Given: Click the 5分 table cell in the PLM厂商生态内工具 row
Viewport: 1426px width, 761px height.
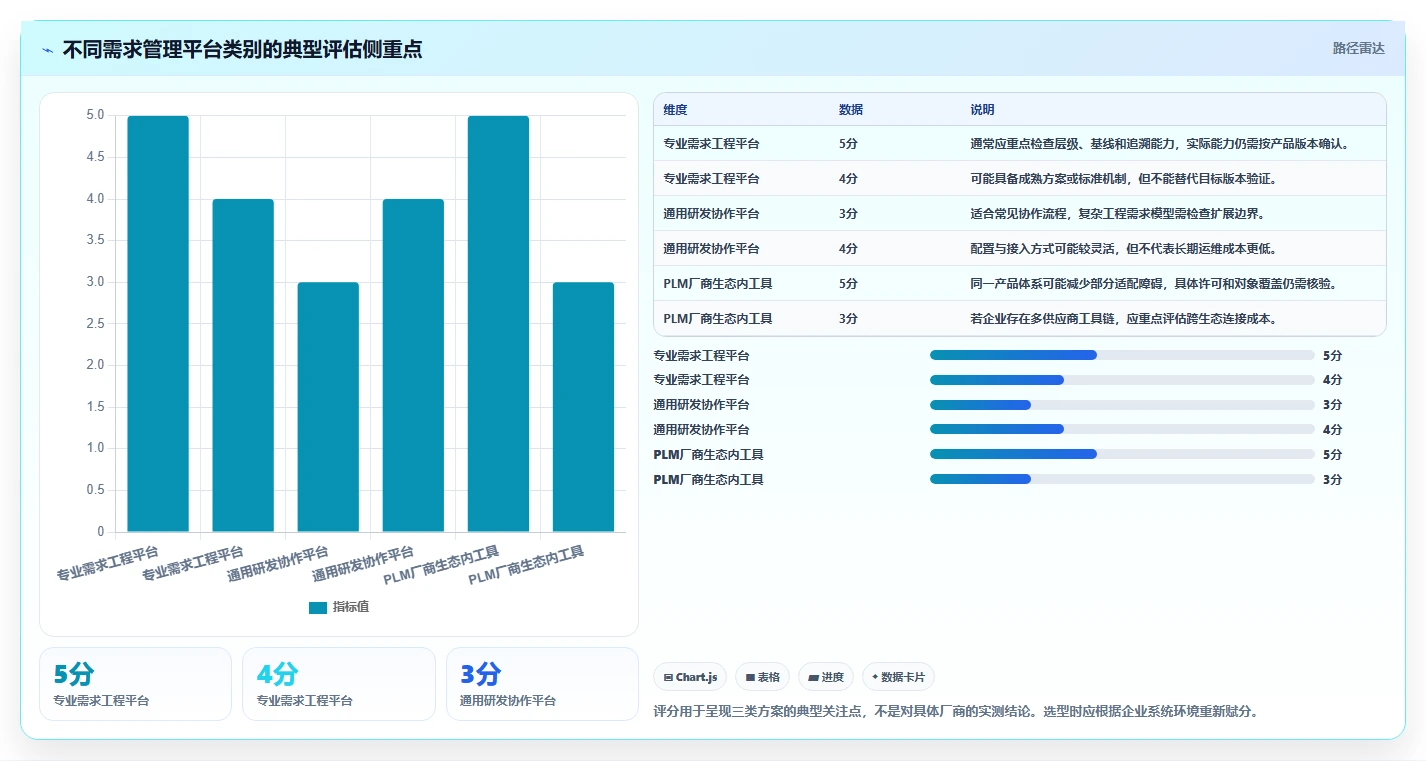Looking at the screenshot, I should point(848,284).
